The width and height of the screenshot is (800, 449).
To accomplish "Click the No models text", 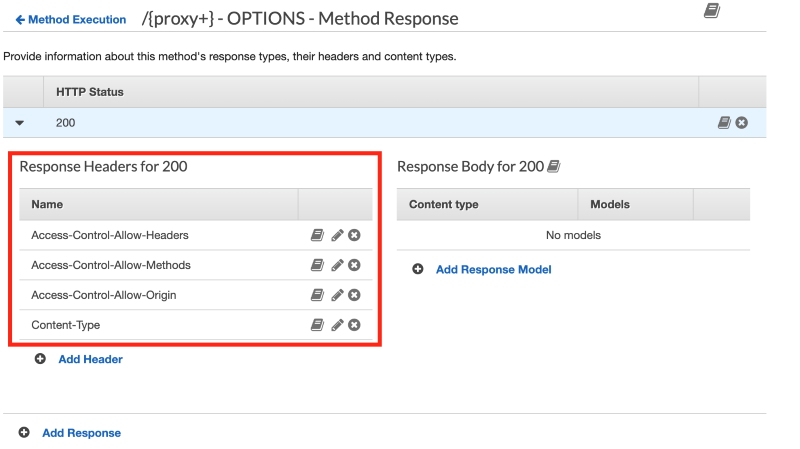I will point(573,235).
